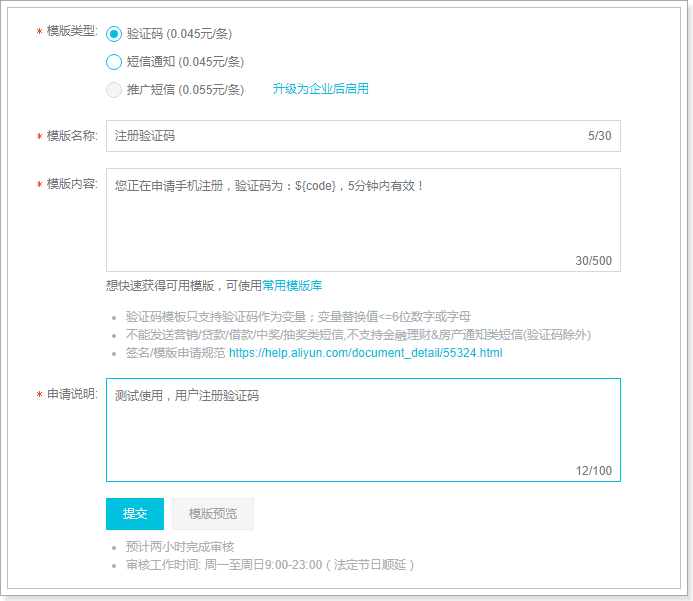Select the 验证码 radio button

[114, 34]
